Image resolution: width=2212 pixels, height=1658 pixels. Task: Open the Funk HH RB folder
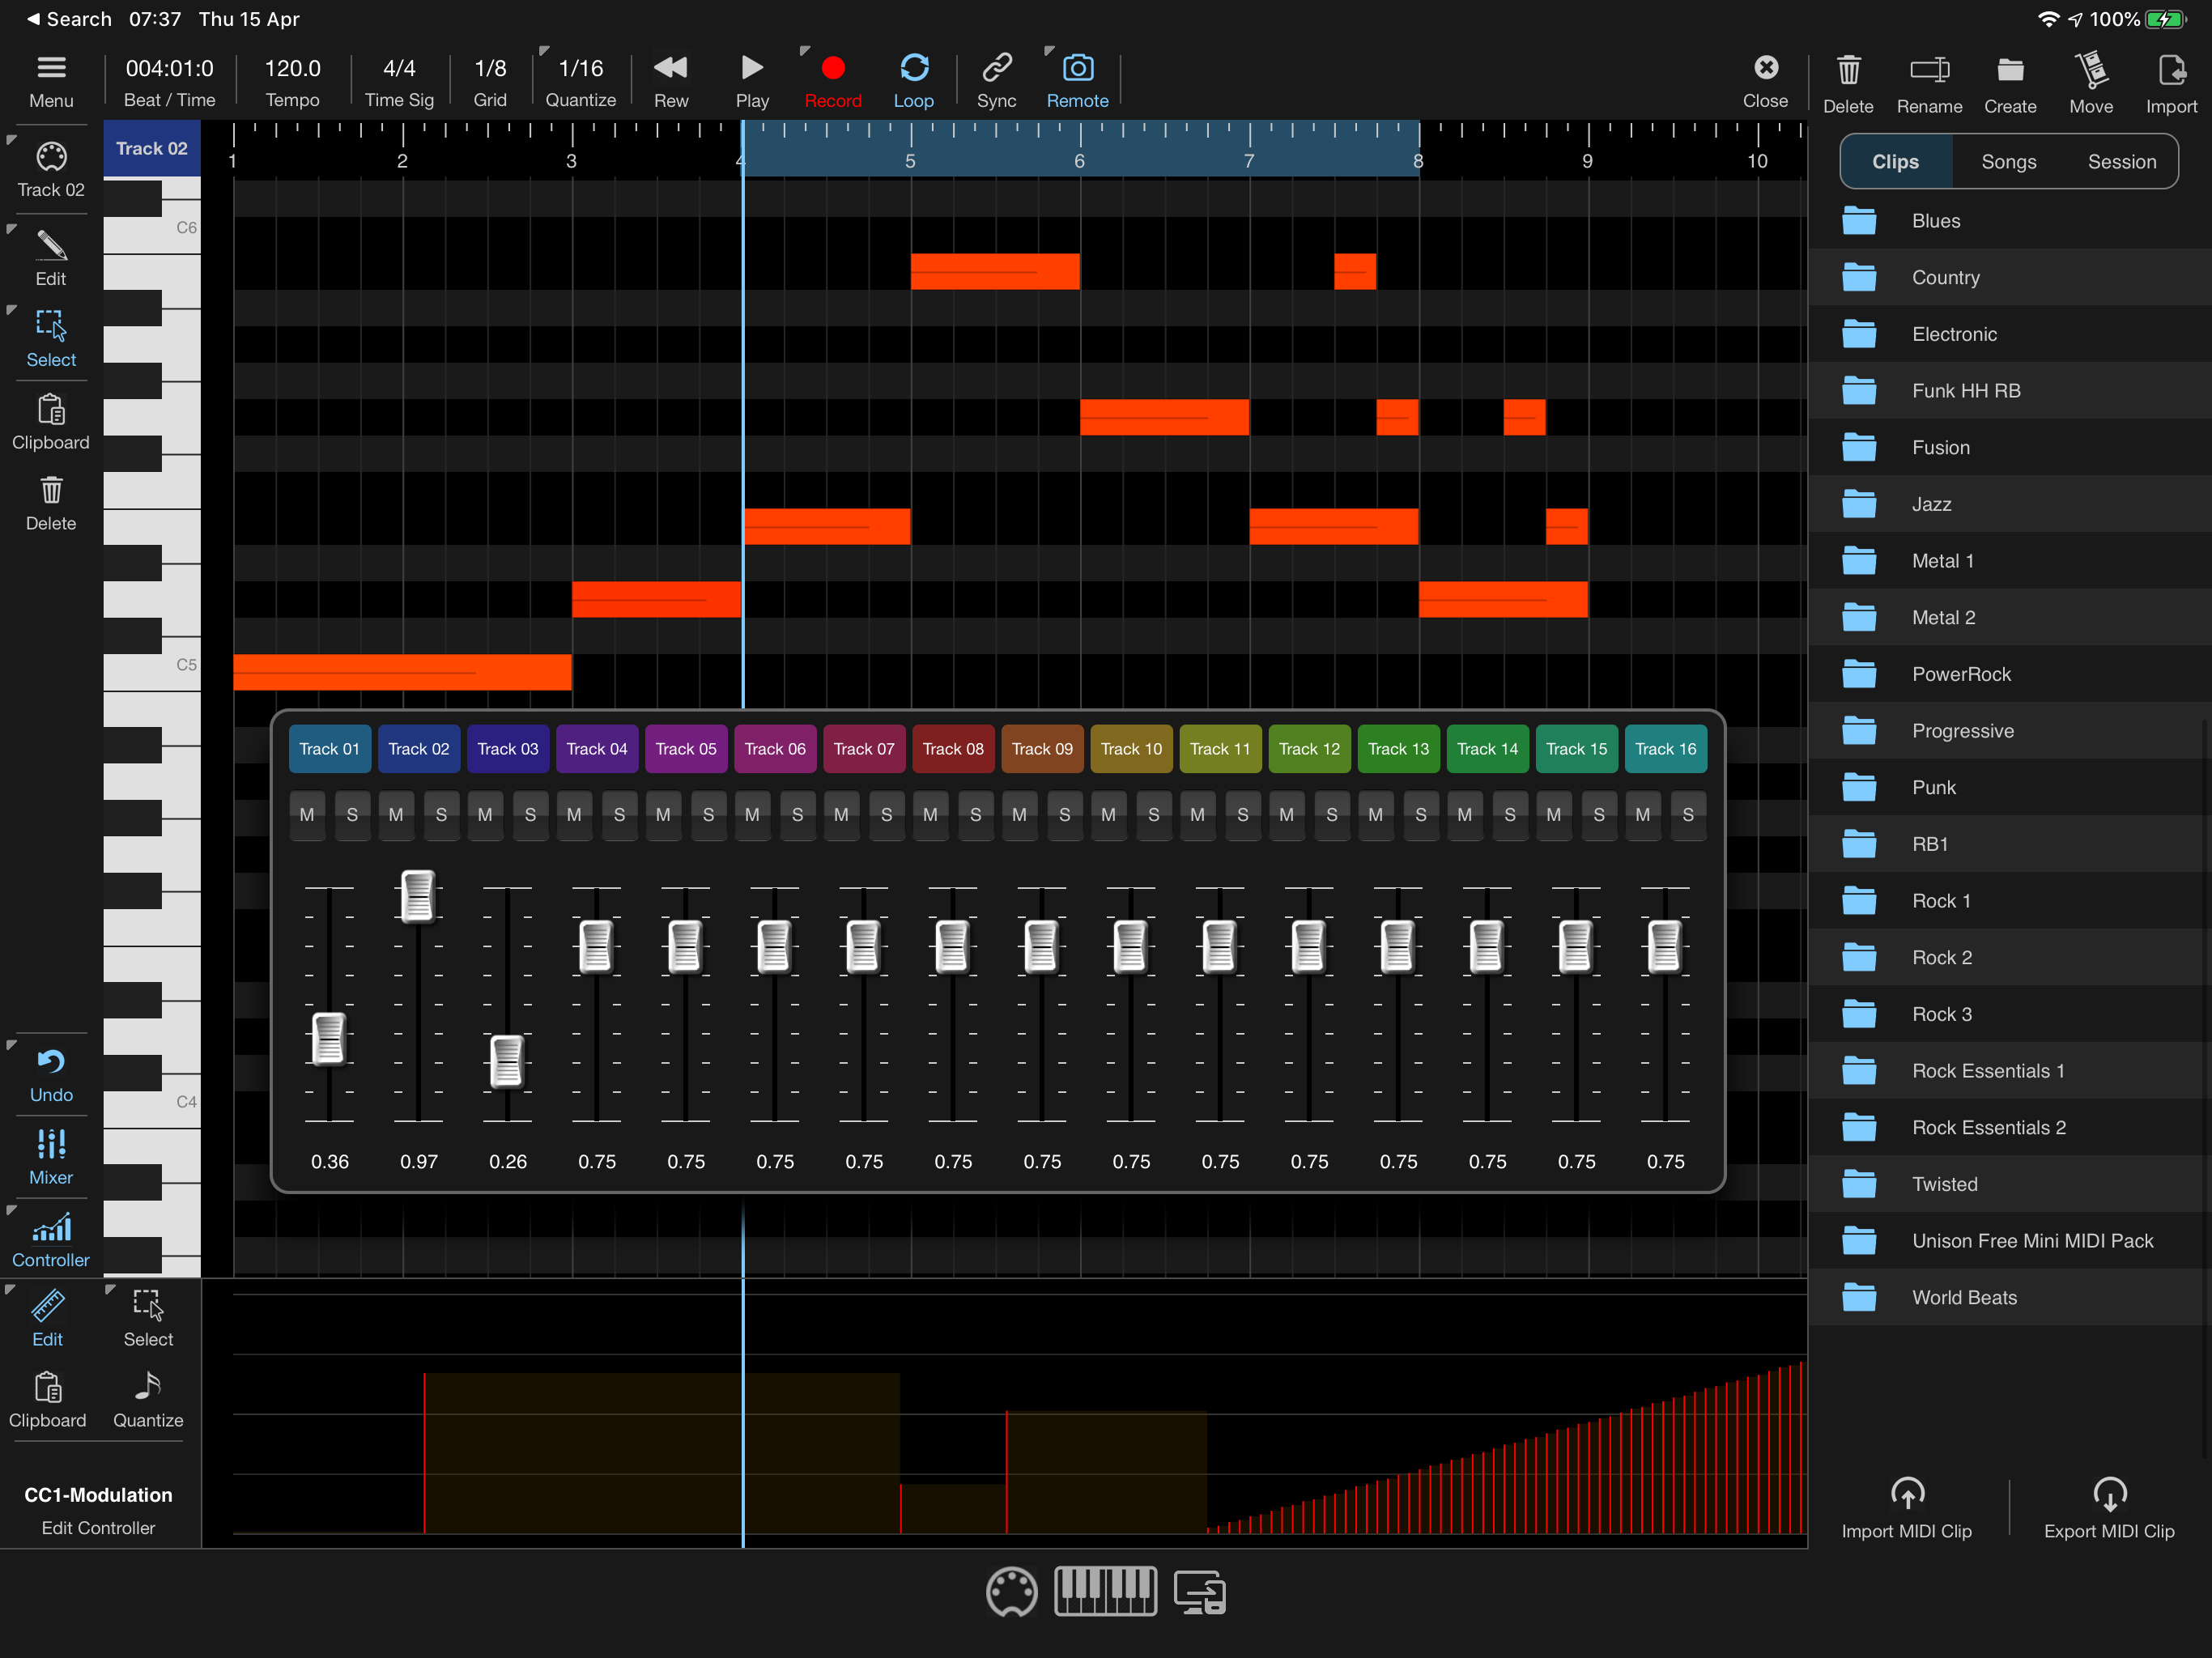(1965, 391)
